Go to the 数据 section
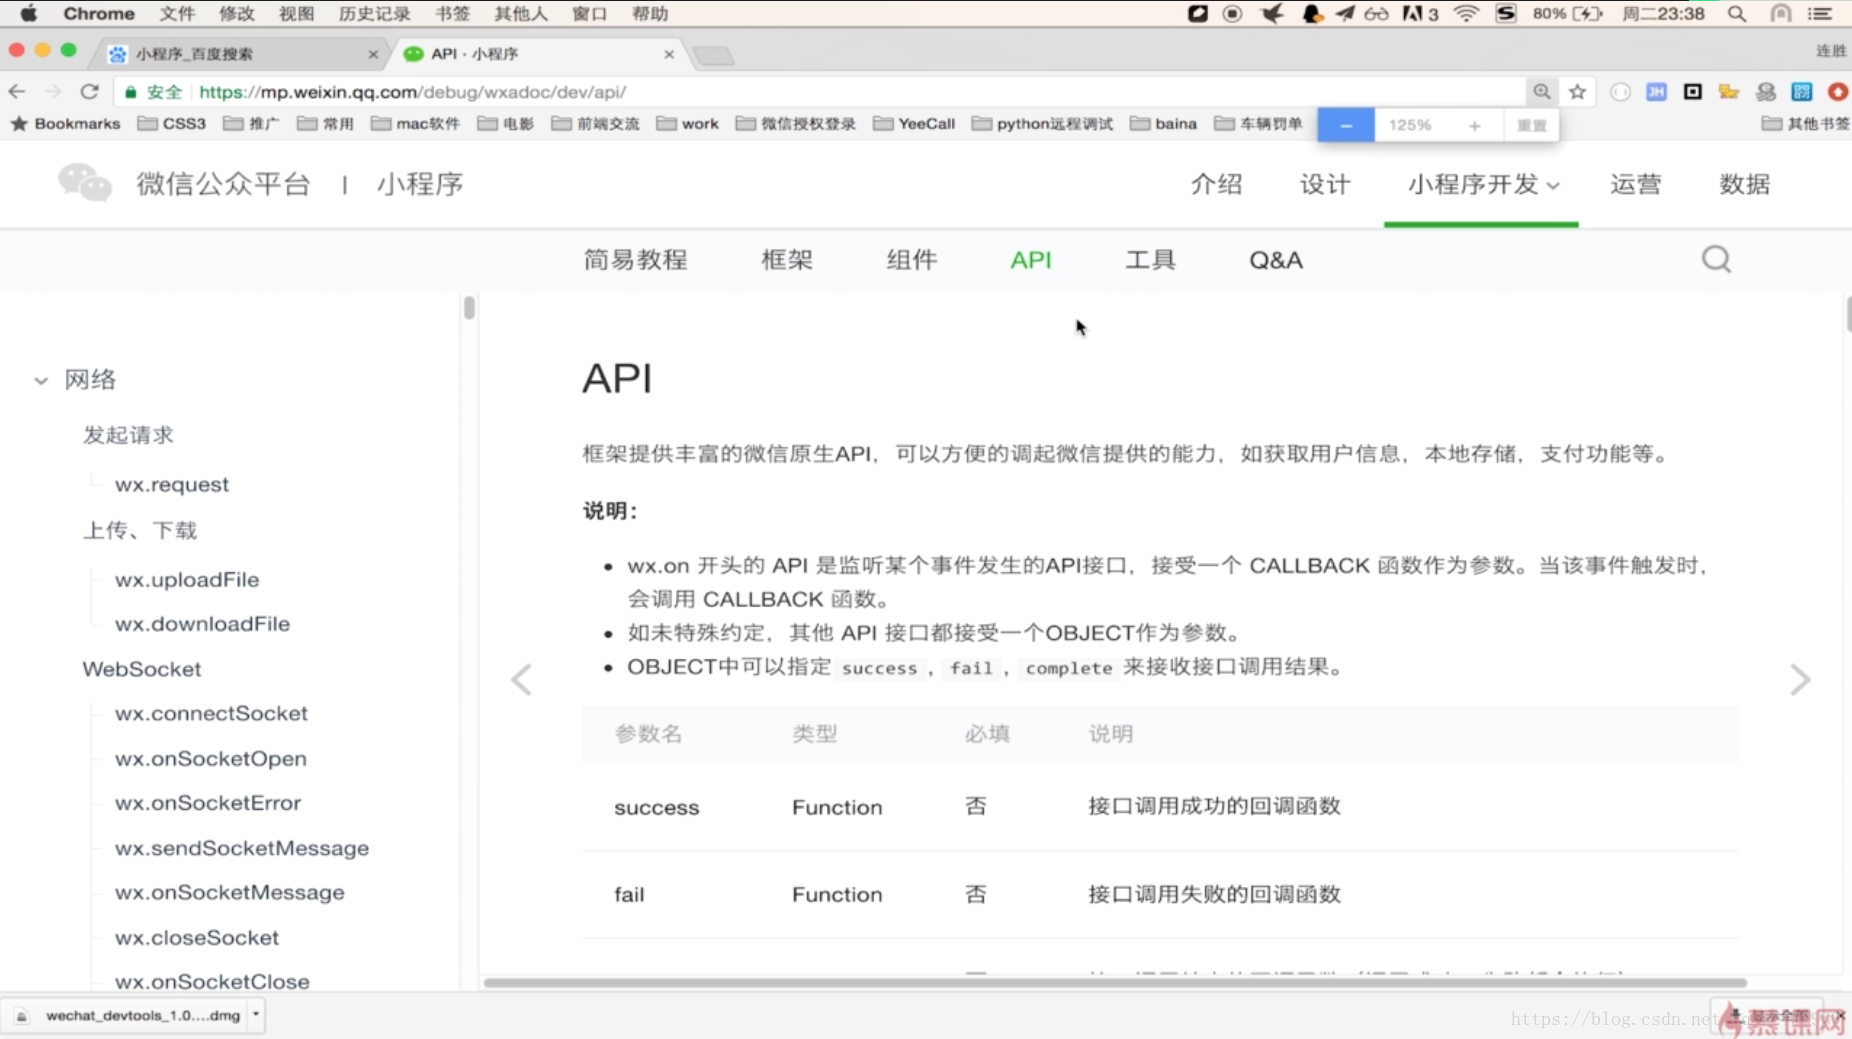Image resolution: width=1852 pixels, height=1039 pixels. (1745, 184)
